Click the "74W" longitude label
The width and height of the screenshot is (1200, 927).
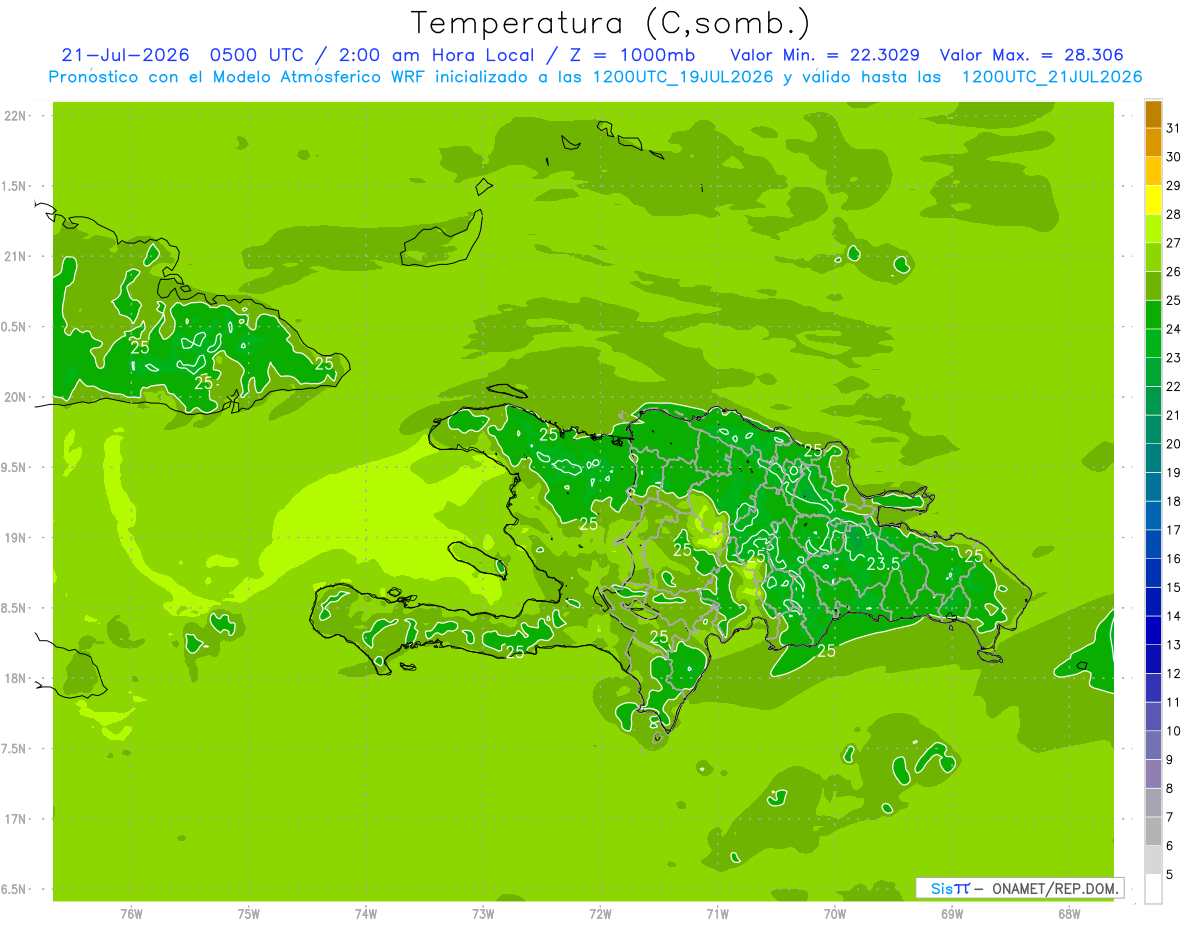tap(366, 913)
